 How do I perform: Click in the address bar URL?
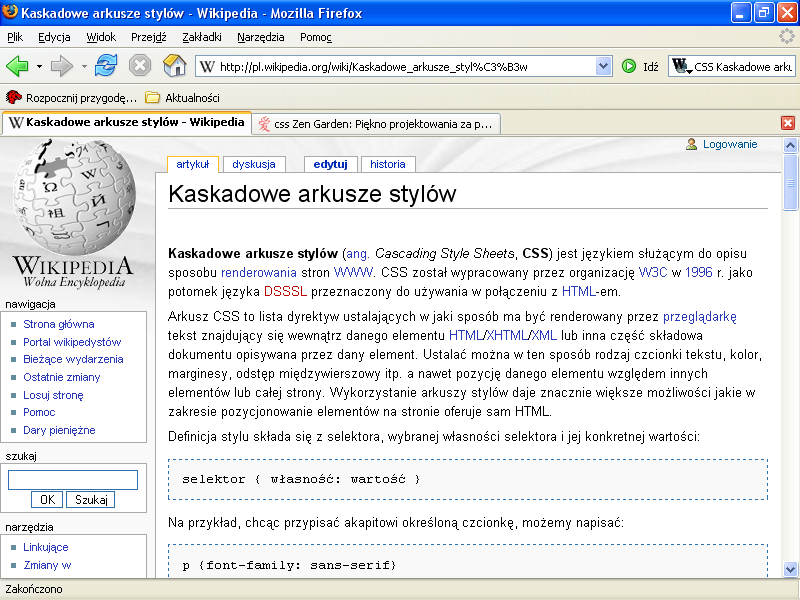coord(406,66)
